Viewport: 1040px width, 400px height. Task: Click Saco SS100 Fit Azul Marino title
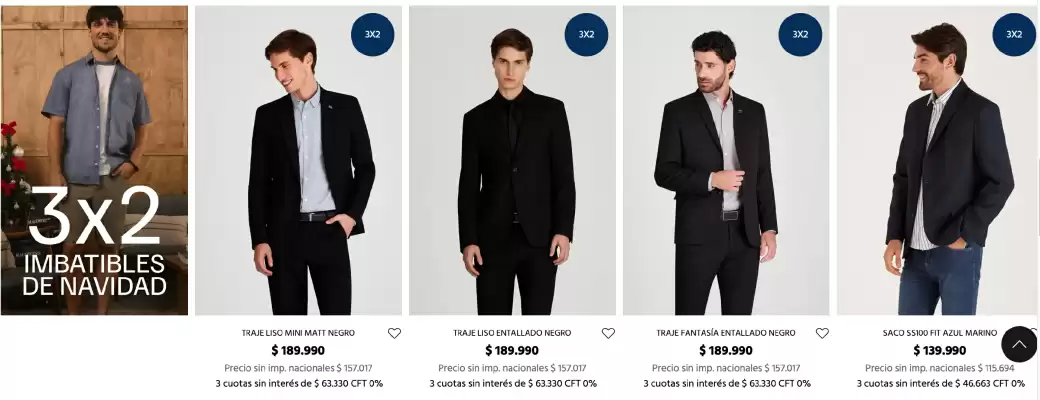tap(940, 333)
